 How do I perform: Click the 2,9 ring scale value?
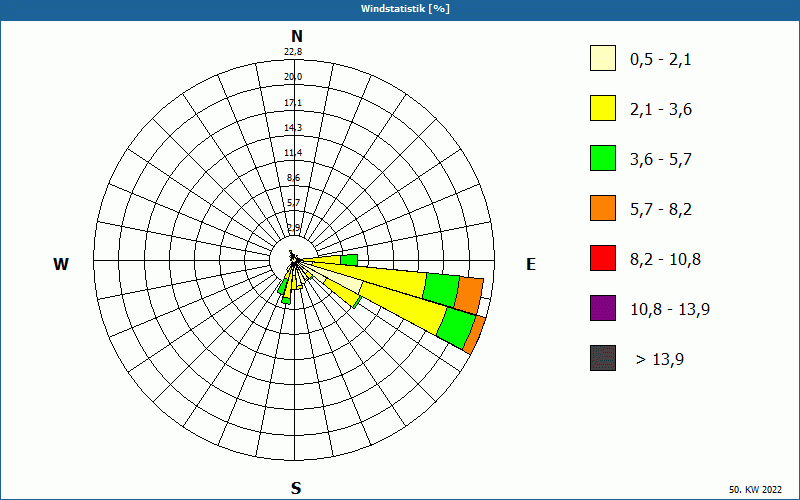point(293,228)
